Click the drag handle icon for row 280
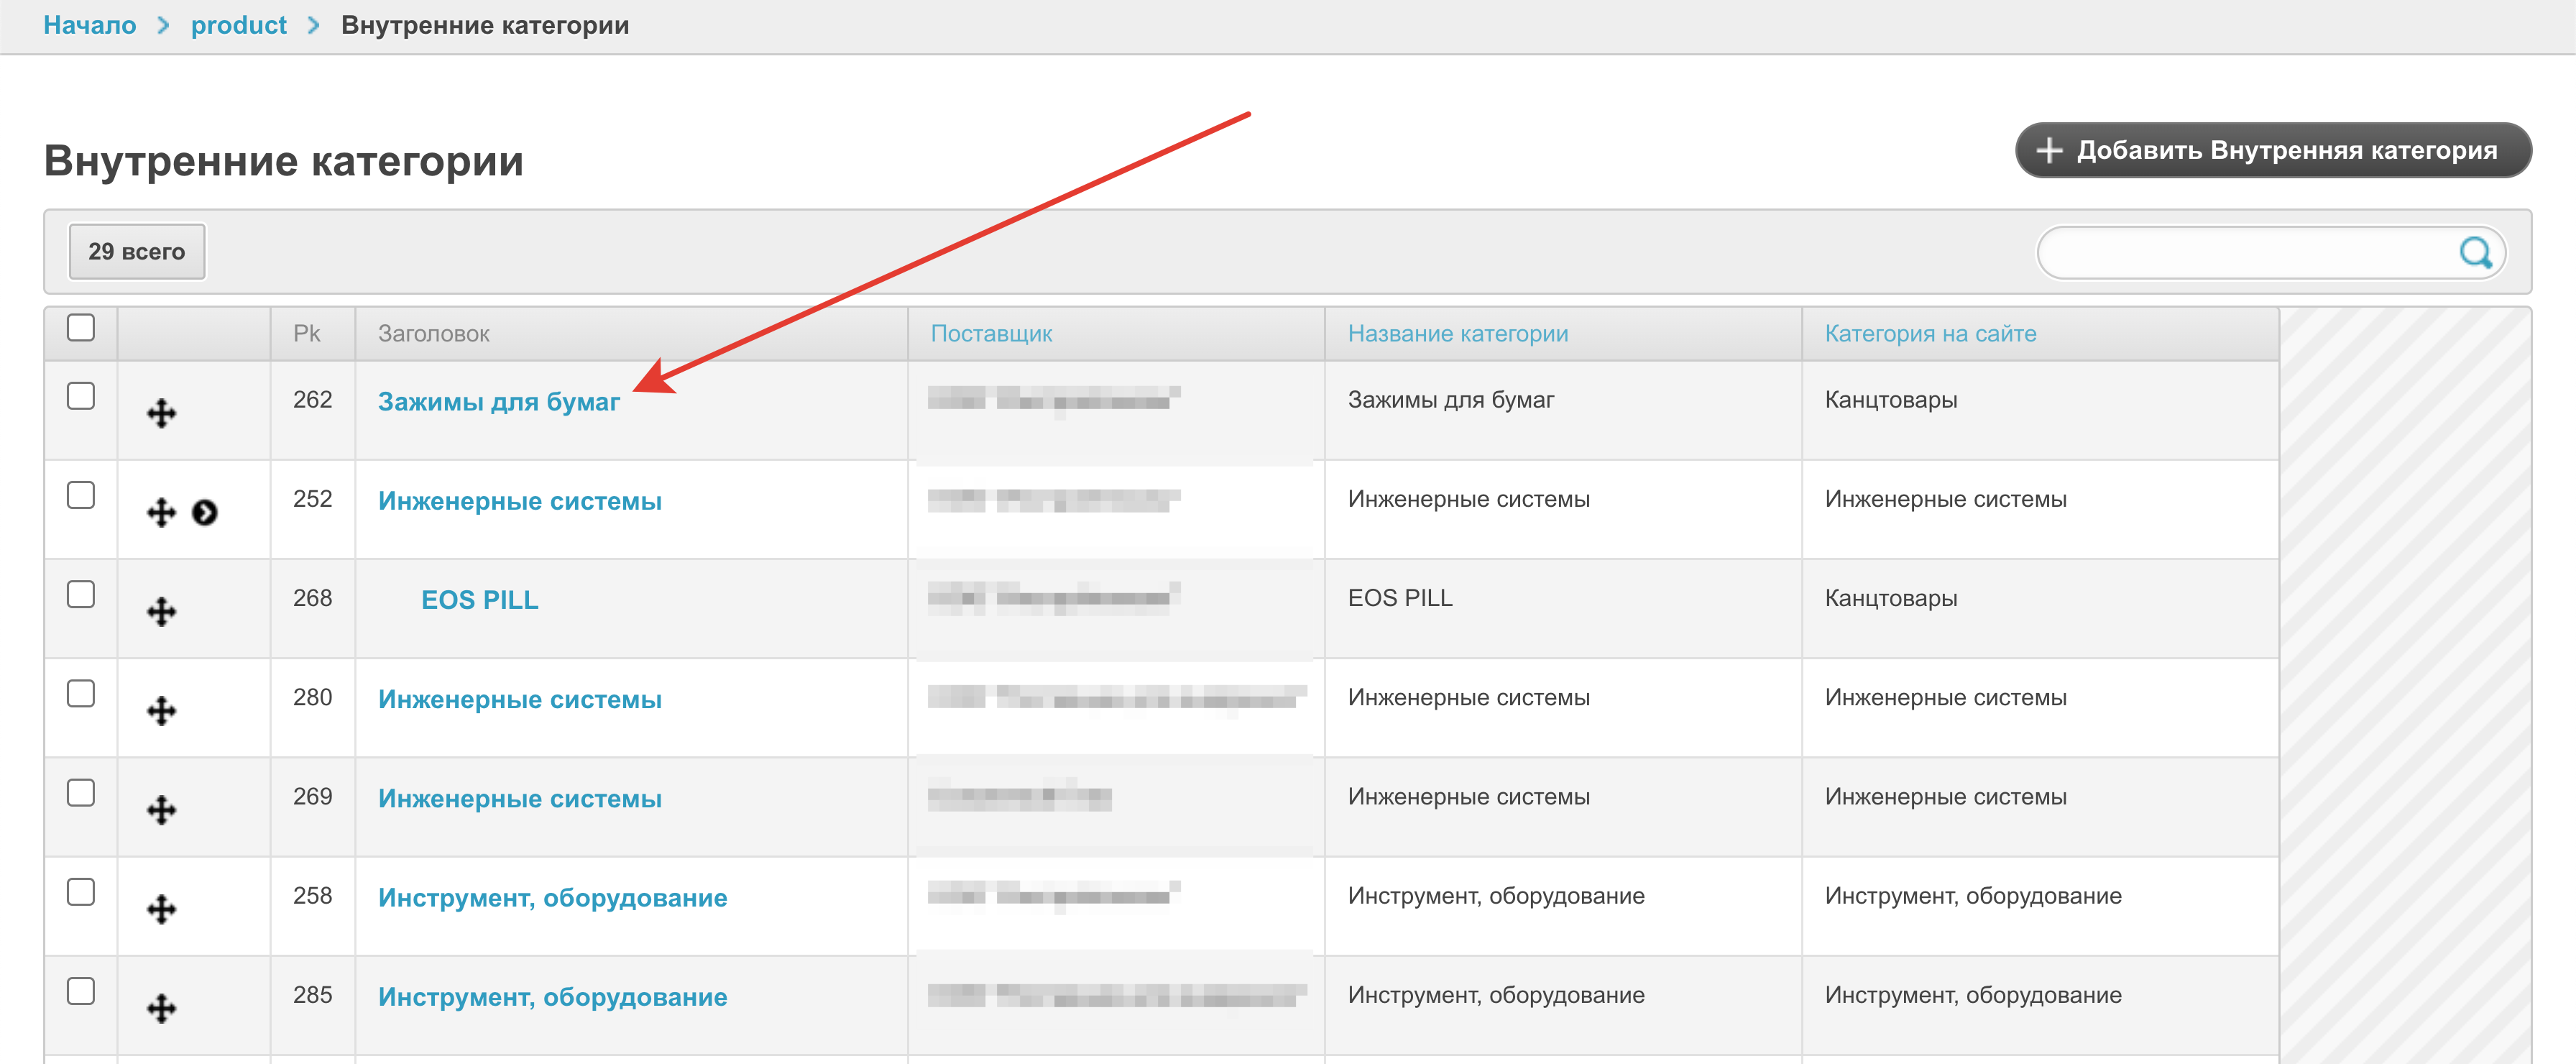The image size is (2576, 1064). (161, 711)
